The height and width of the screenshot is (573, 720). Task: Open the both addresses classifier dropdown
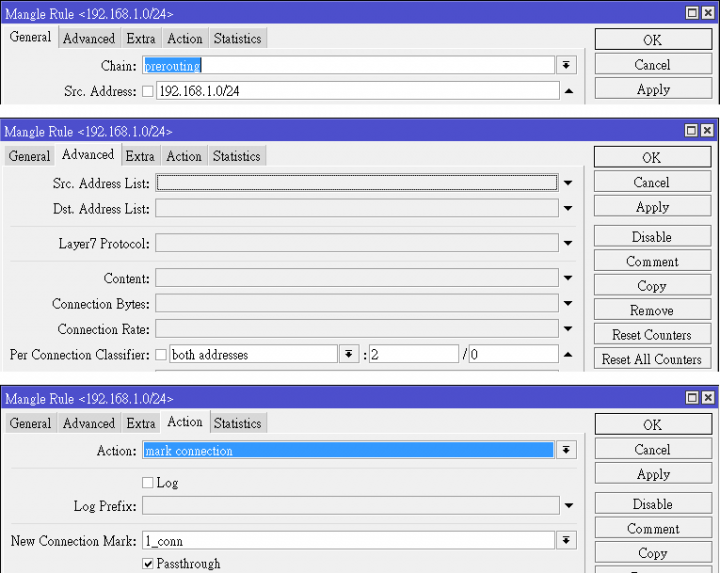[349, 354]
